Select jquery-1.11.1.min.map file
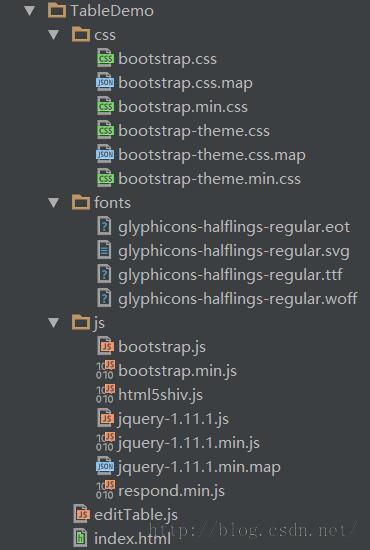Image resolution: width=370 pixels, height=550 pixels. (199, 467)
